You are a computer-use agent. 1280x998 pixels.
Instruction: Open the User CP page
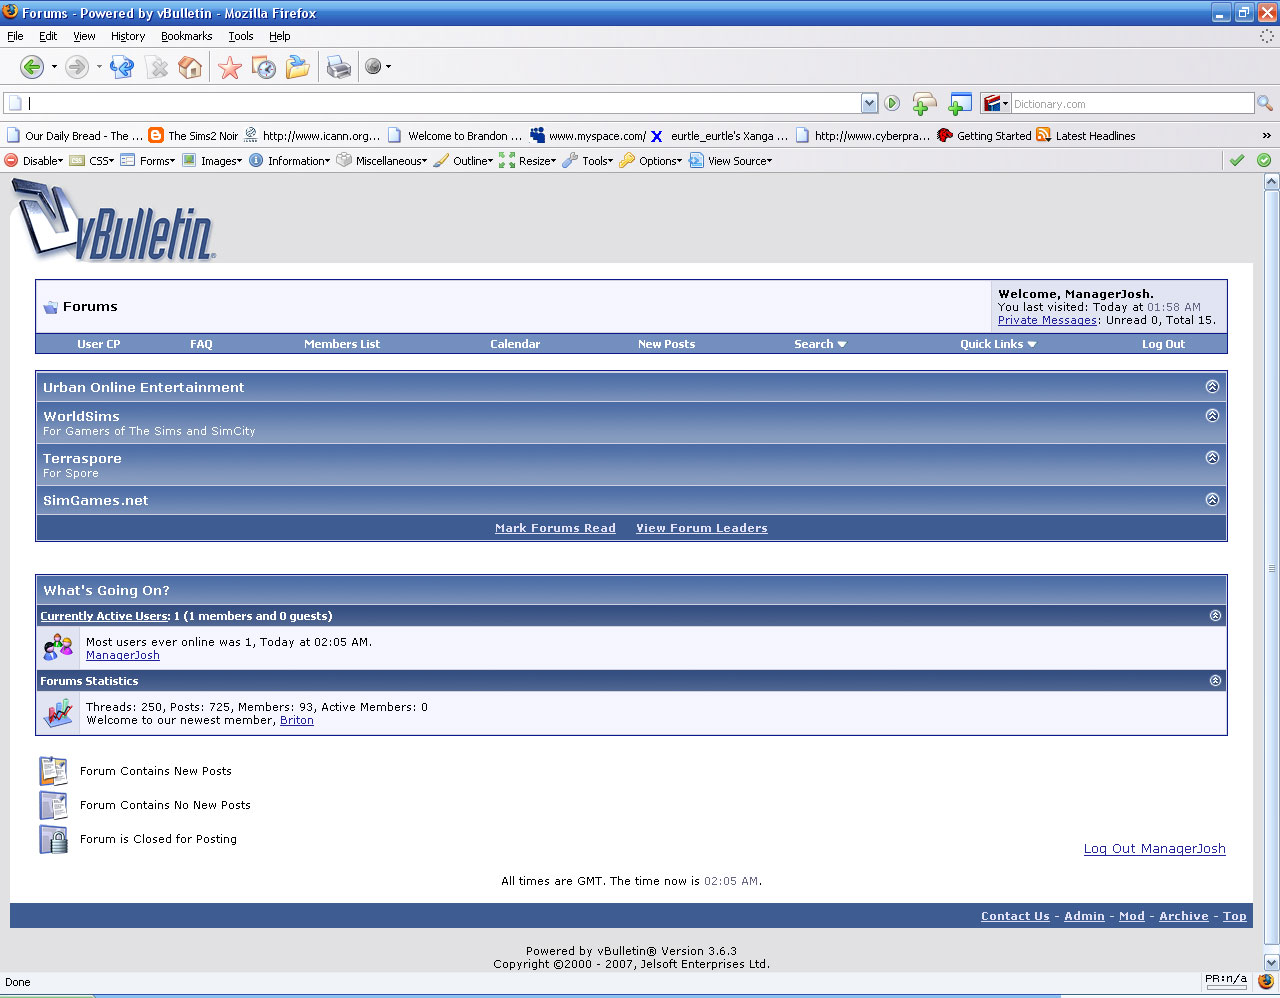point(99,344)
